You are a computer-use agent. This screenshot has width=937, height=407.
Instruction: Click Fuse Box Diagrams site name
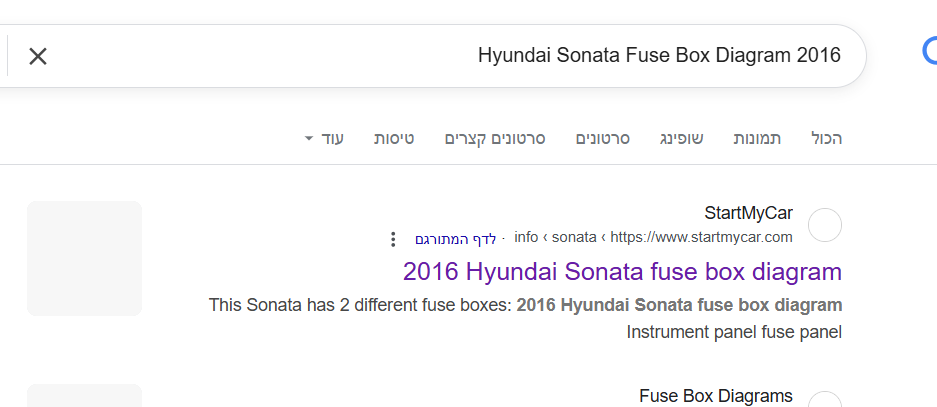pos(716,396)
